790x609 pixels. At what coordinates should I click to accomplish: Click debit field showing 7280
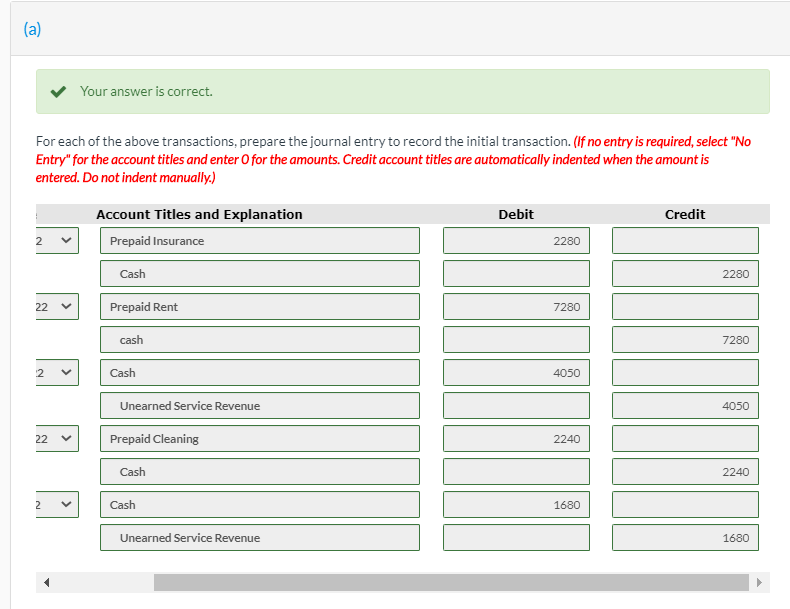[x=516, y=307]
